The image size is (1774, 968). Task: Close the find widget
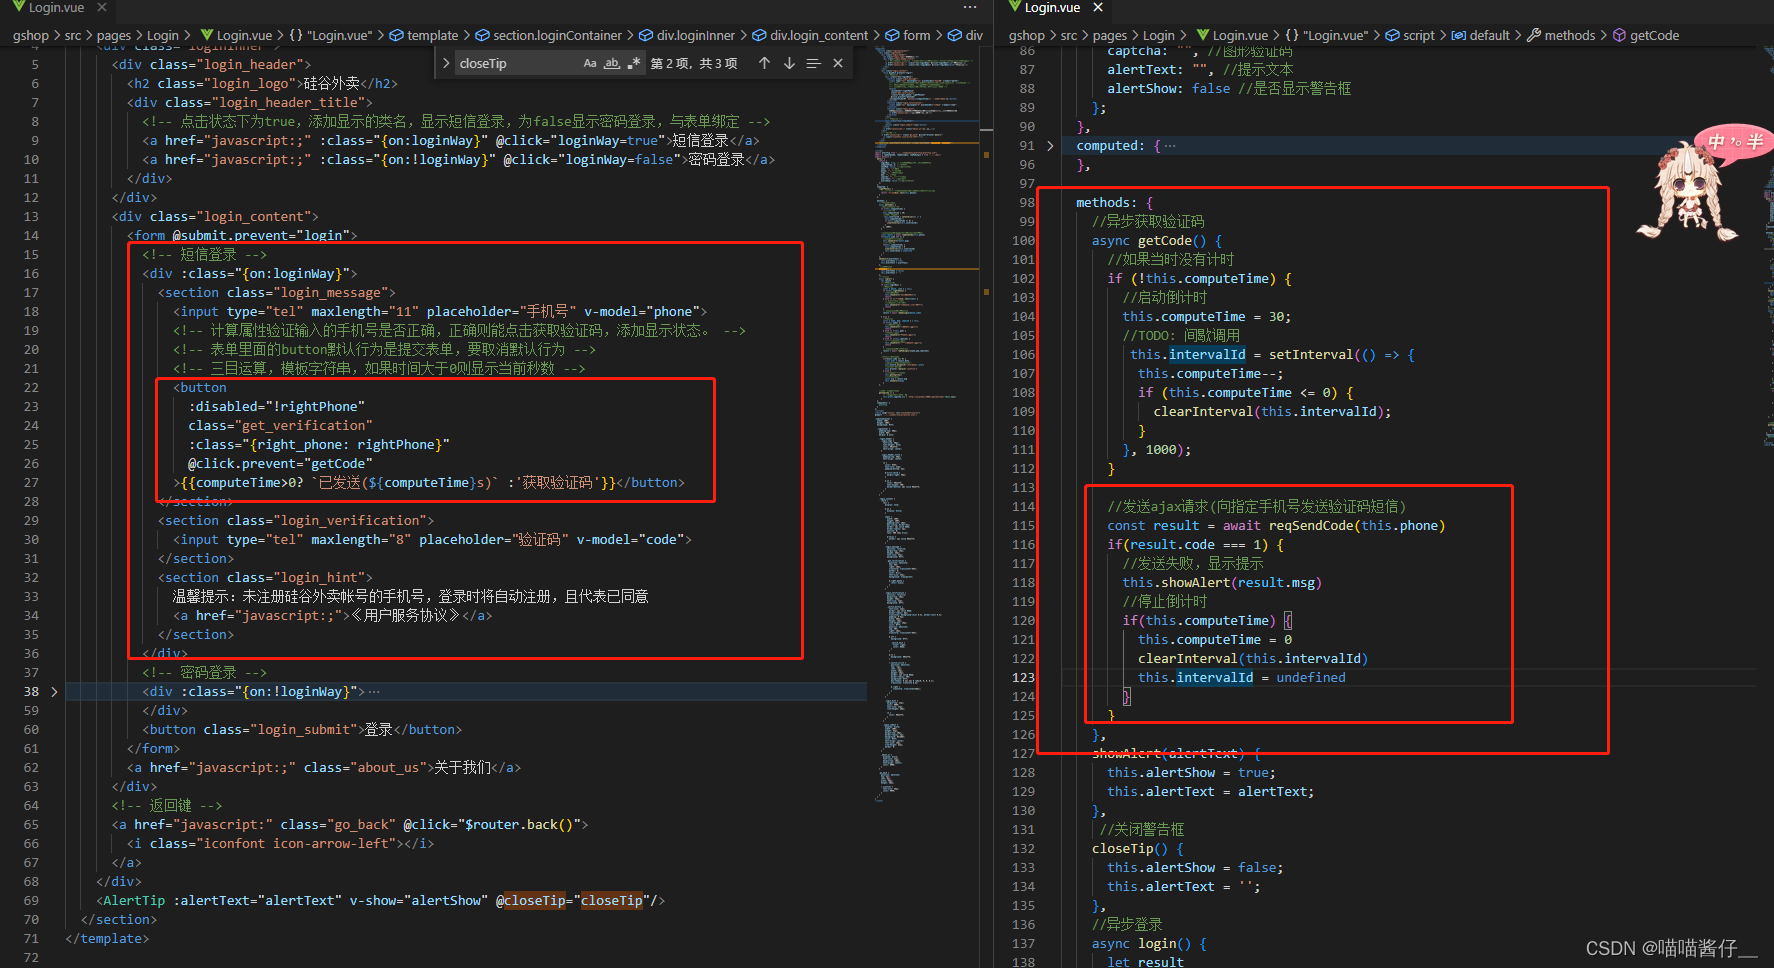coord(838,63)
